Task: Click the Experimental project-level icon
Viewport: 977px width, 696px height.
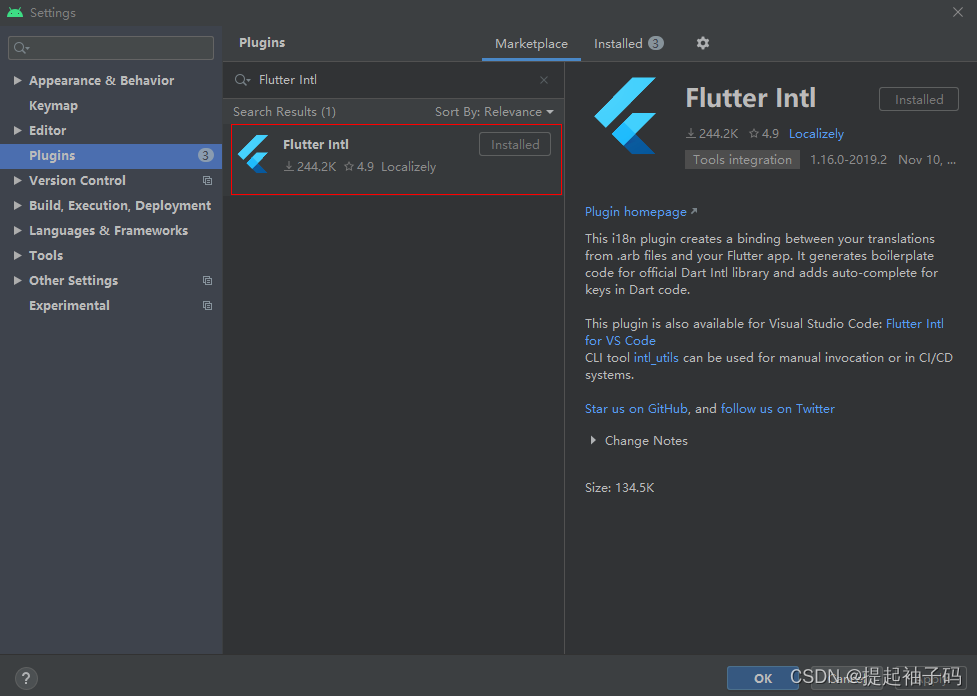Action: point(207,306)
